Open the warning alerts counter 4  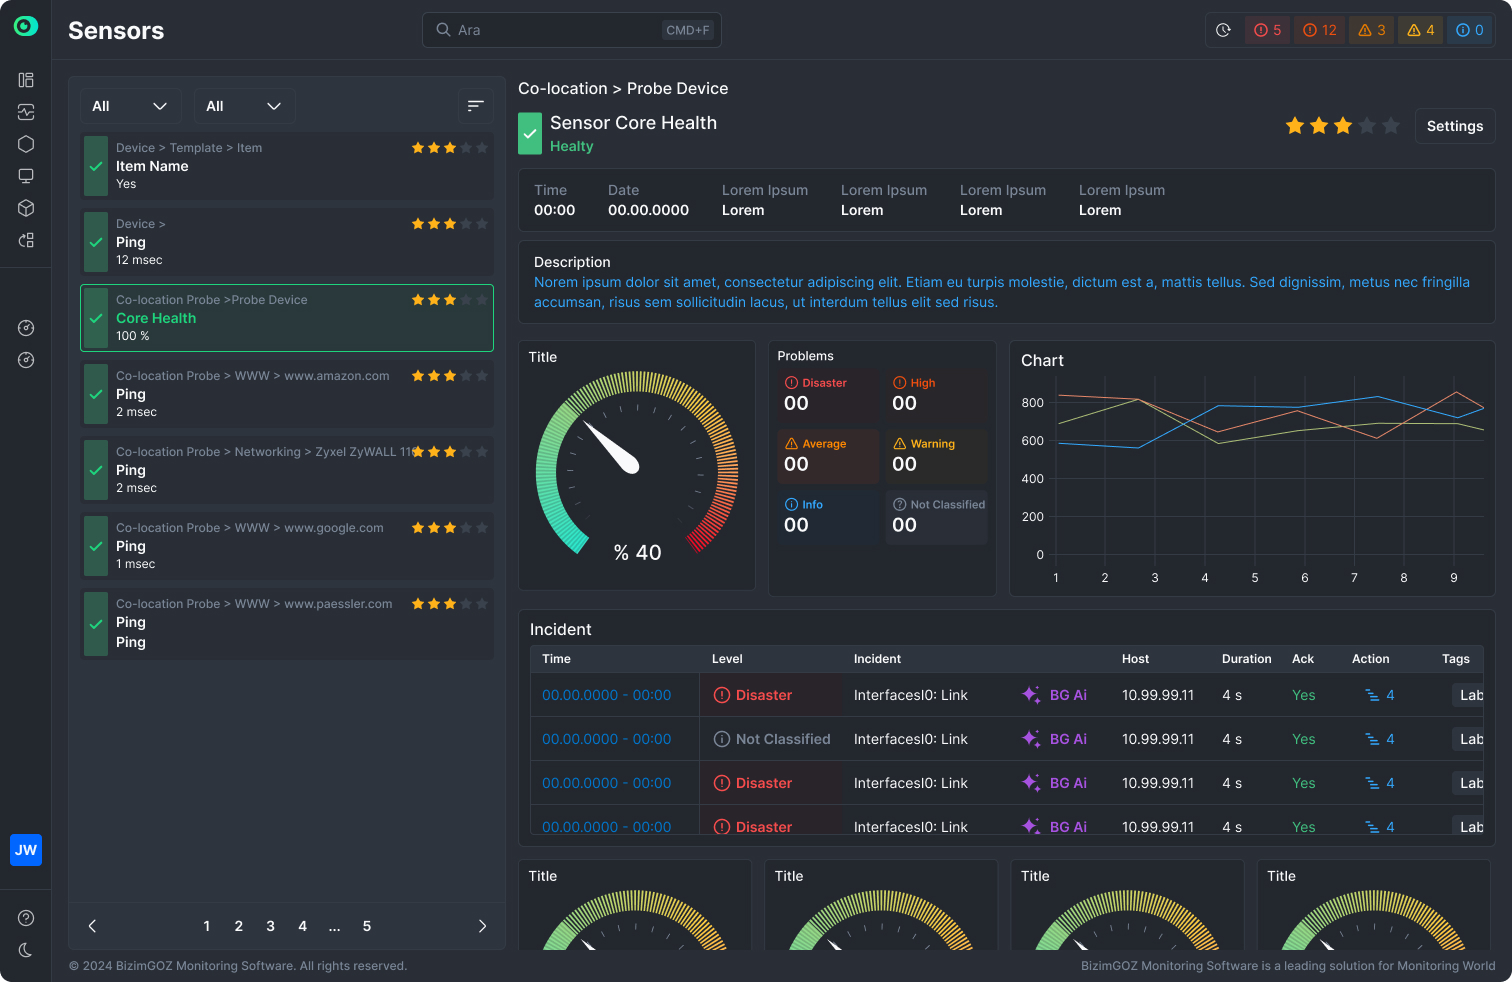pyautogui.click(x=1421, y=30)
